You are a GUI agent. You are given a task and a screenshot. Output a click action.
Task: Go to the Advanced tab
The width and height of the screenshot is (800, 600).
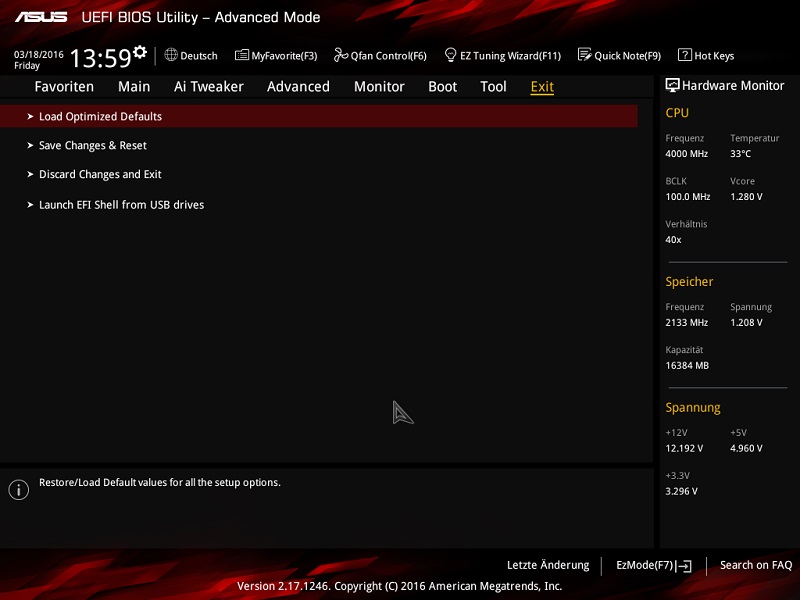pos(298,87)
